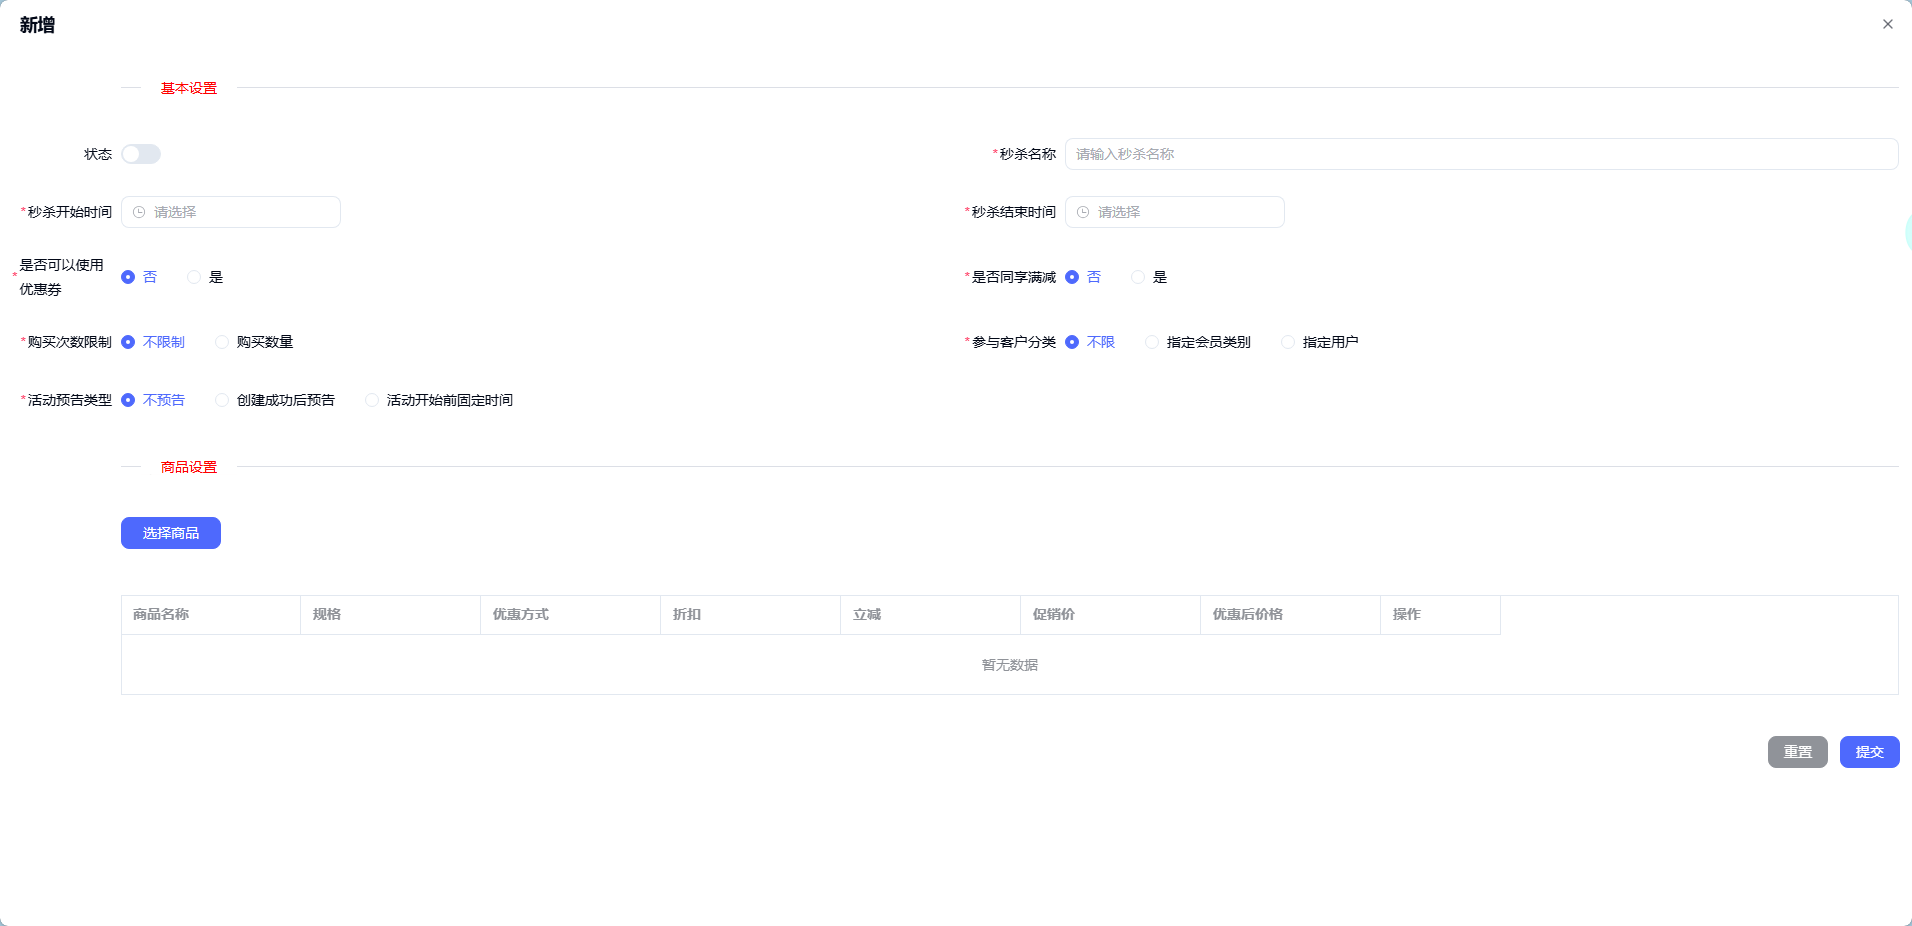Click the clock icon in 秒杀结束时间 field
This screenshot has width=1912, height=926.
coord(1084,211)
